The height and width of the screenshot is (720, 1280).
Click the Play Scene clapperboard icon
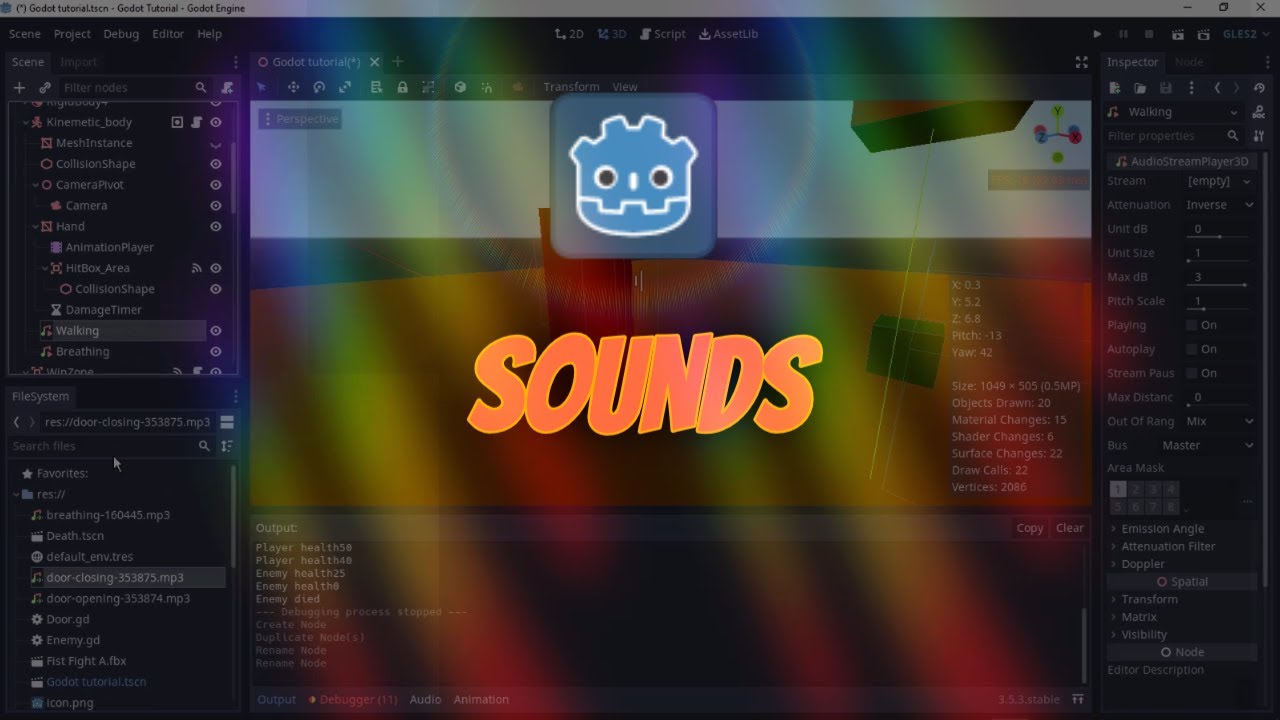click(x=1177, y=34)
